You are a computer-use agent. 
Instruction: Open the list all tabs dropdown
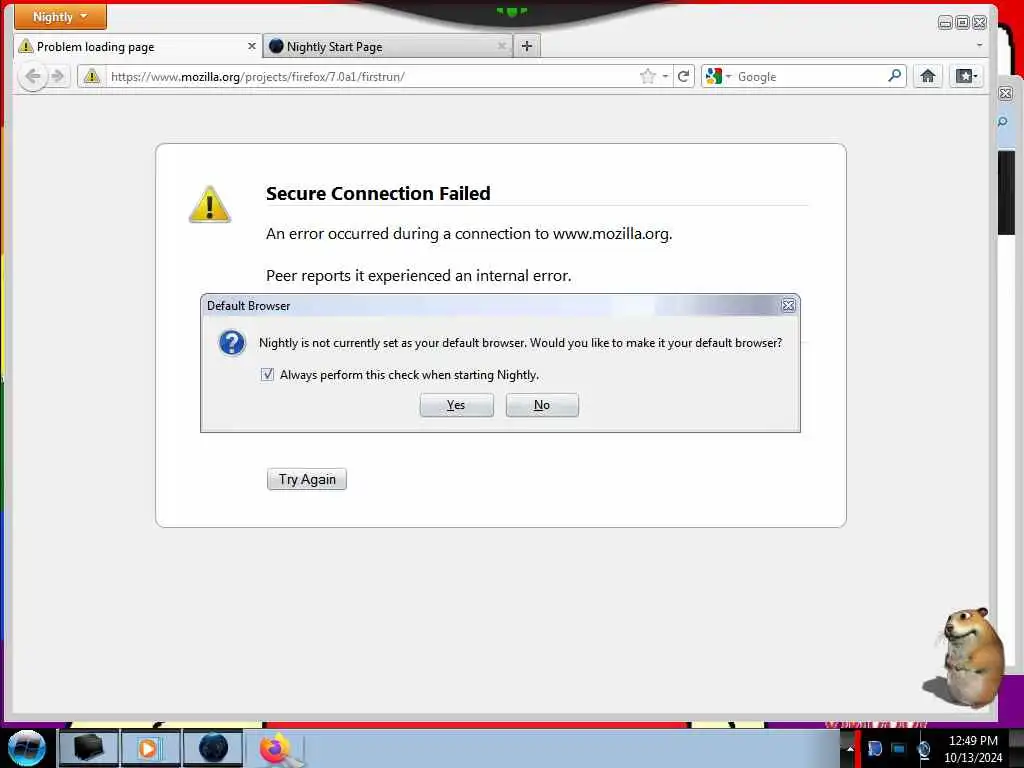[980, 45]
